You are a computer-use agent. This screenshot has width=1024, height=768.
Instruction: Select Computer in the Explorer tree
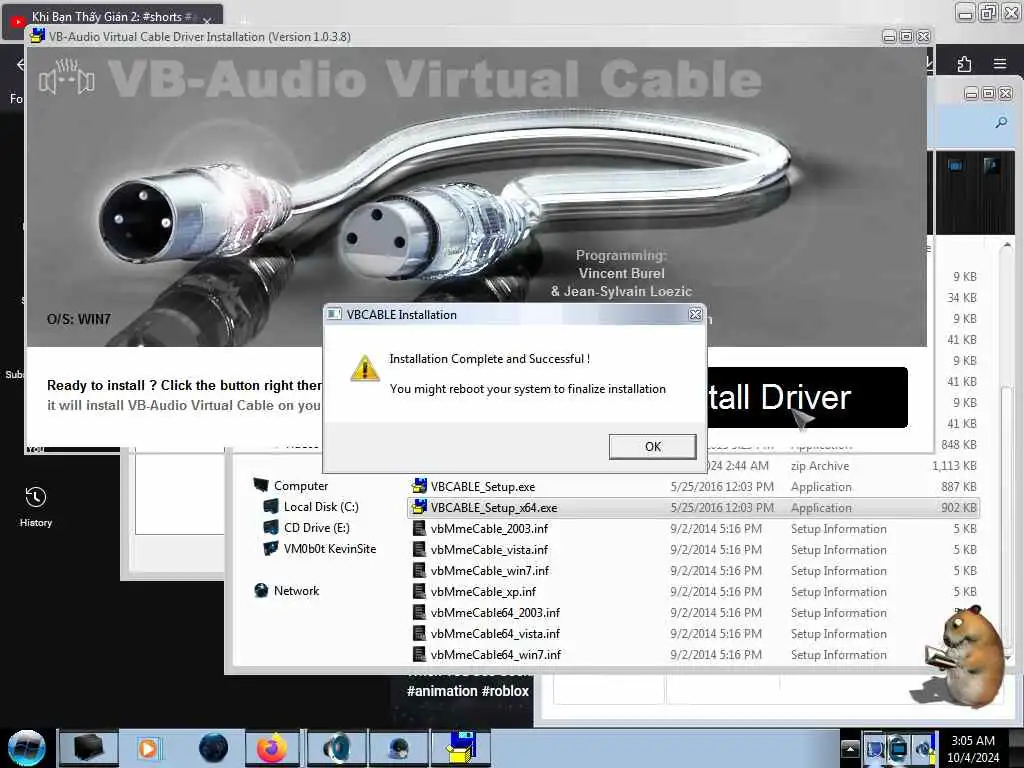point(300,486)
